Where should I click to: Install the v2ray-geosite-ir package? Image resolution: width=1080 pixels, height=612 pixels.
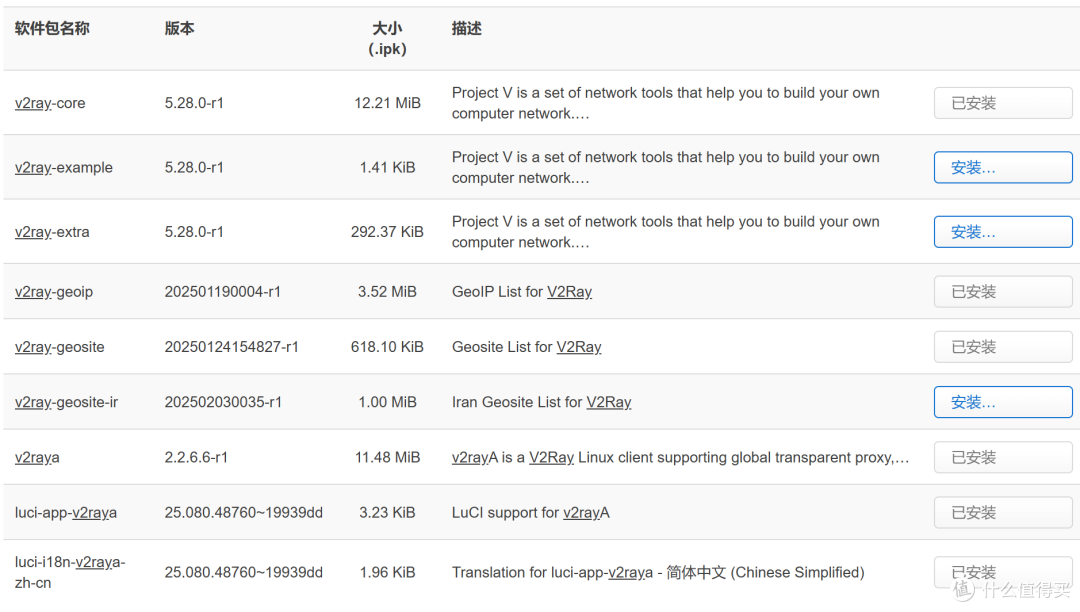1002,402
